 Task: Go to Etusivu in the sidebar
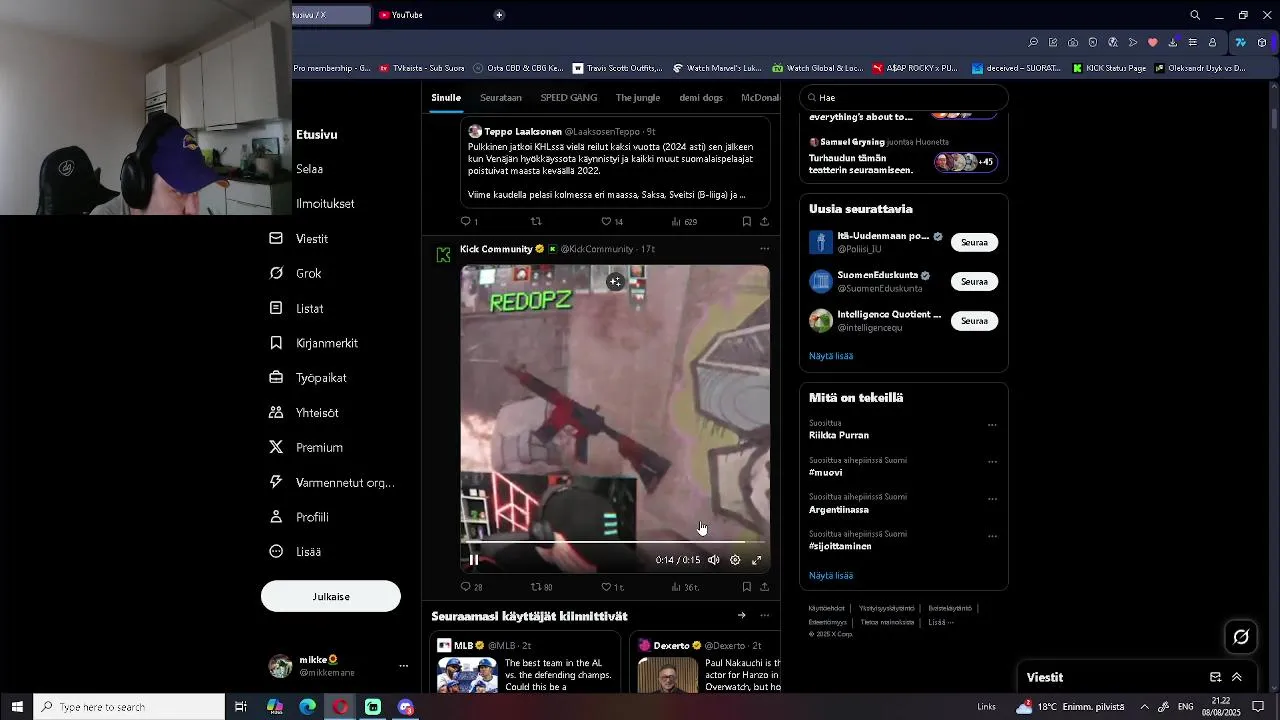tap(316, 135)
